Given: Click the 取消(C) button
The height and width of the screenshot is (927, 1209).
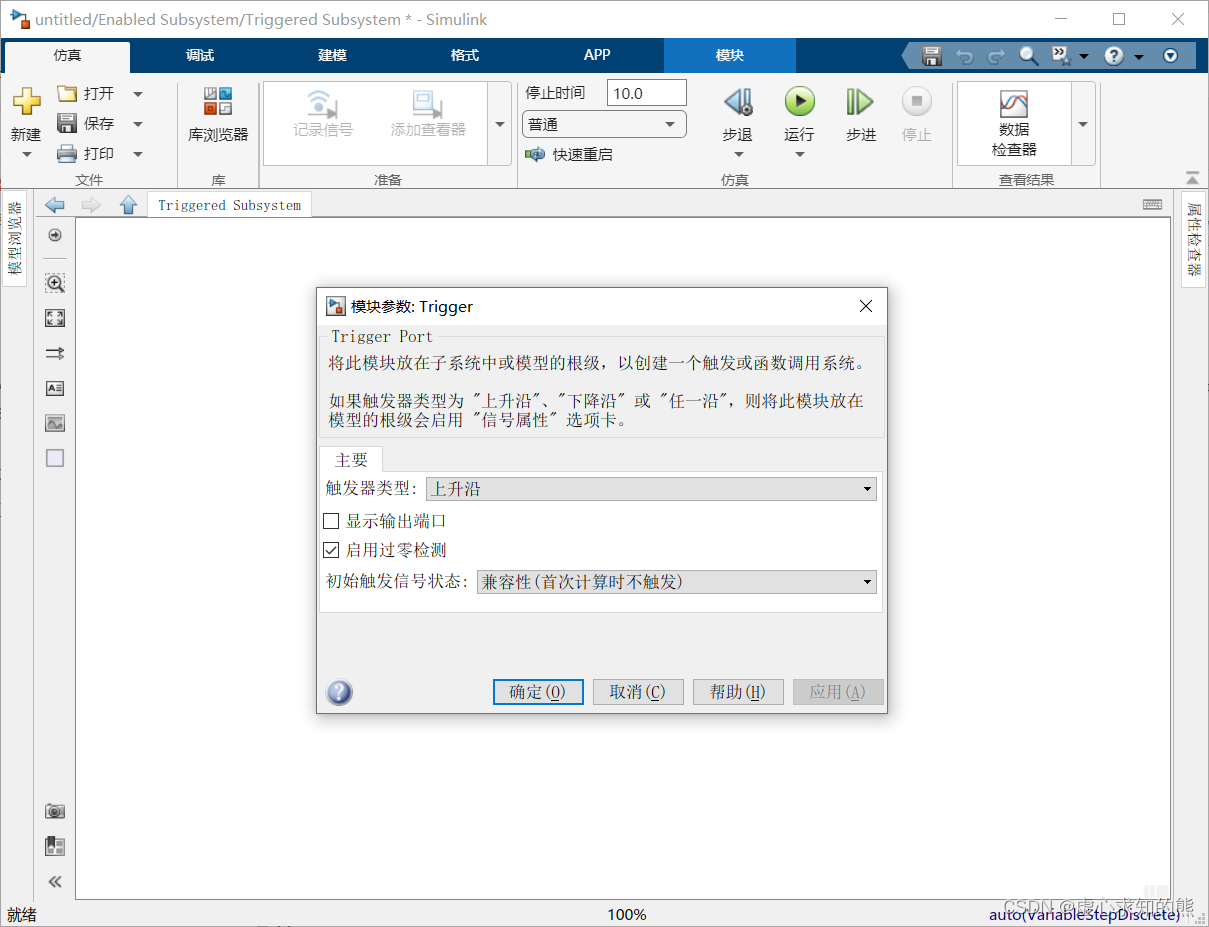Looking at the screenshot, I should click(638, 692).
